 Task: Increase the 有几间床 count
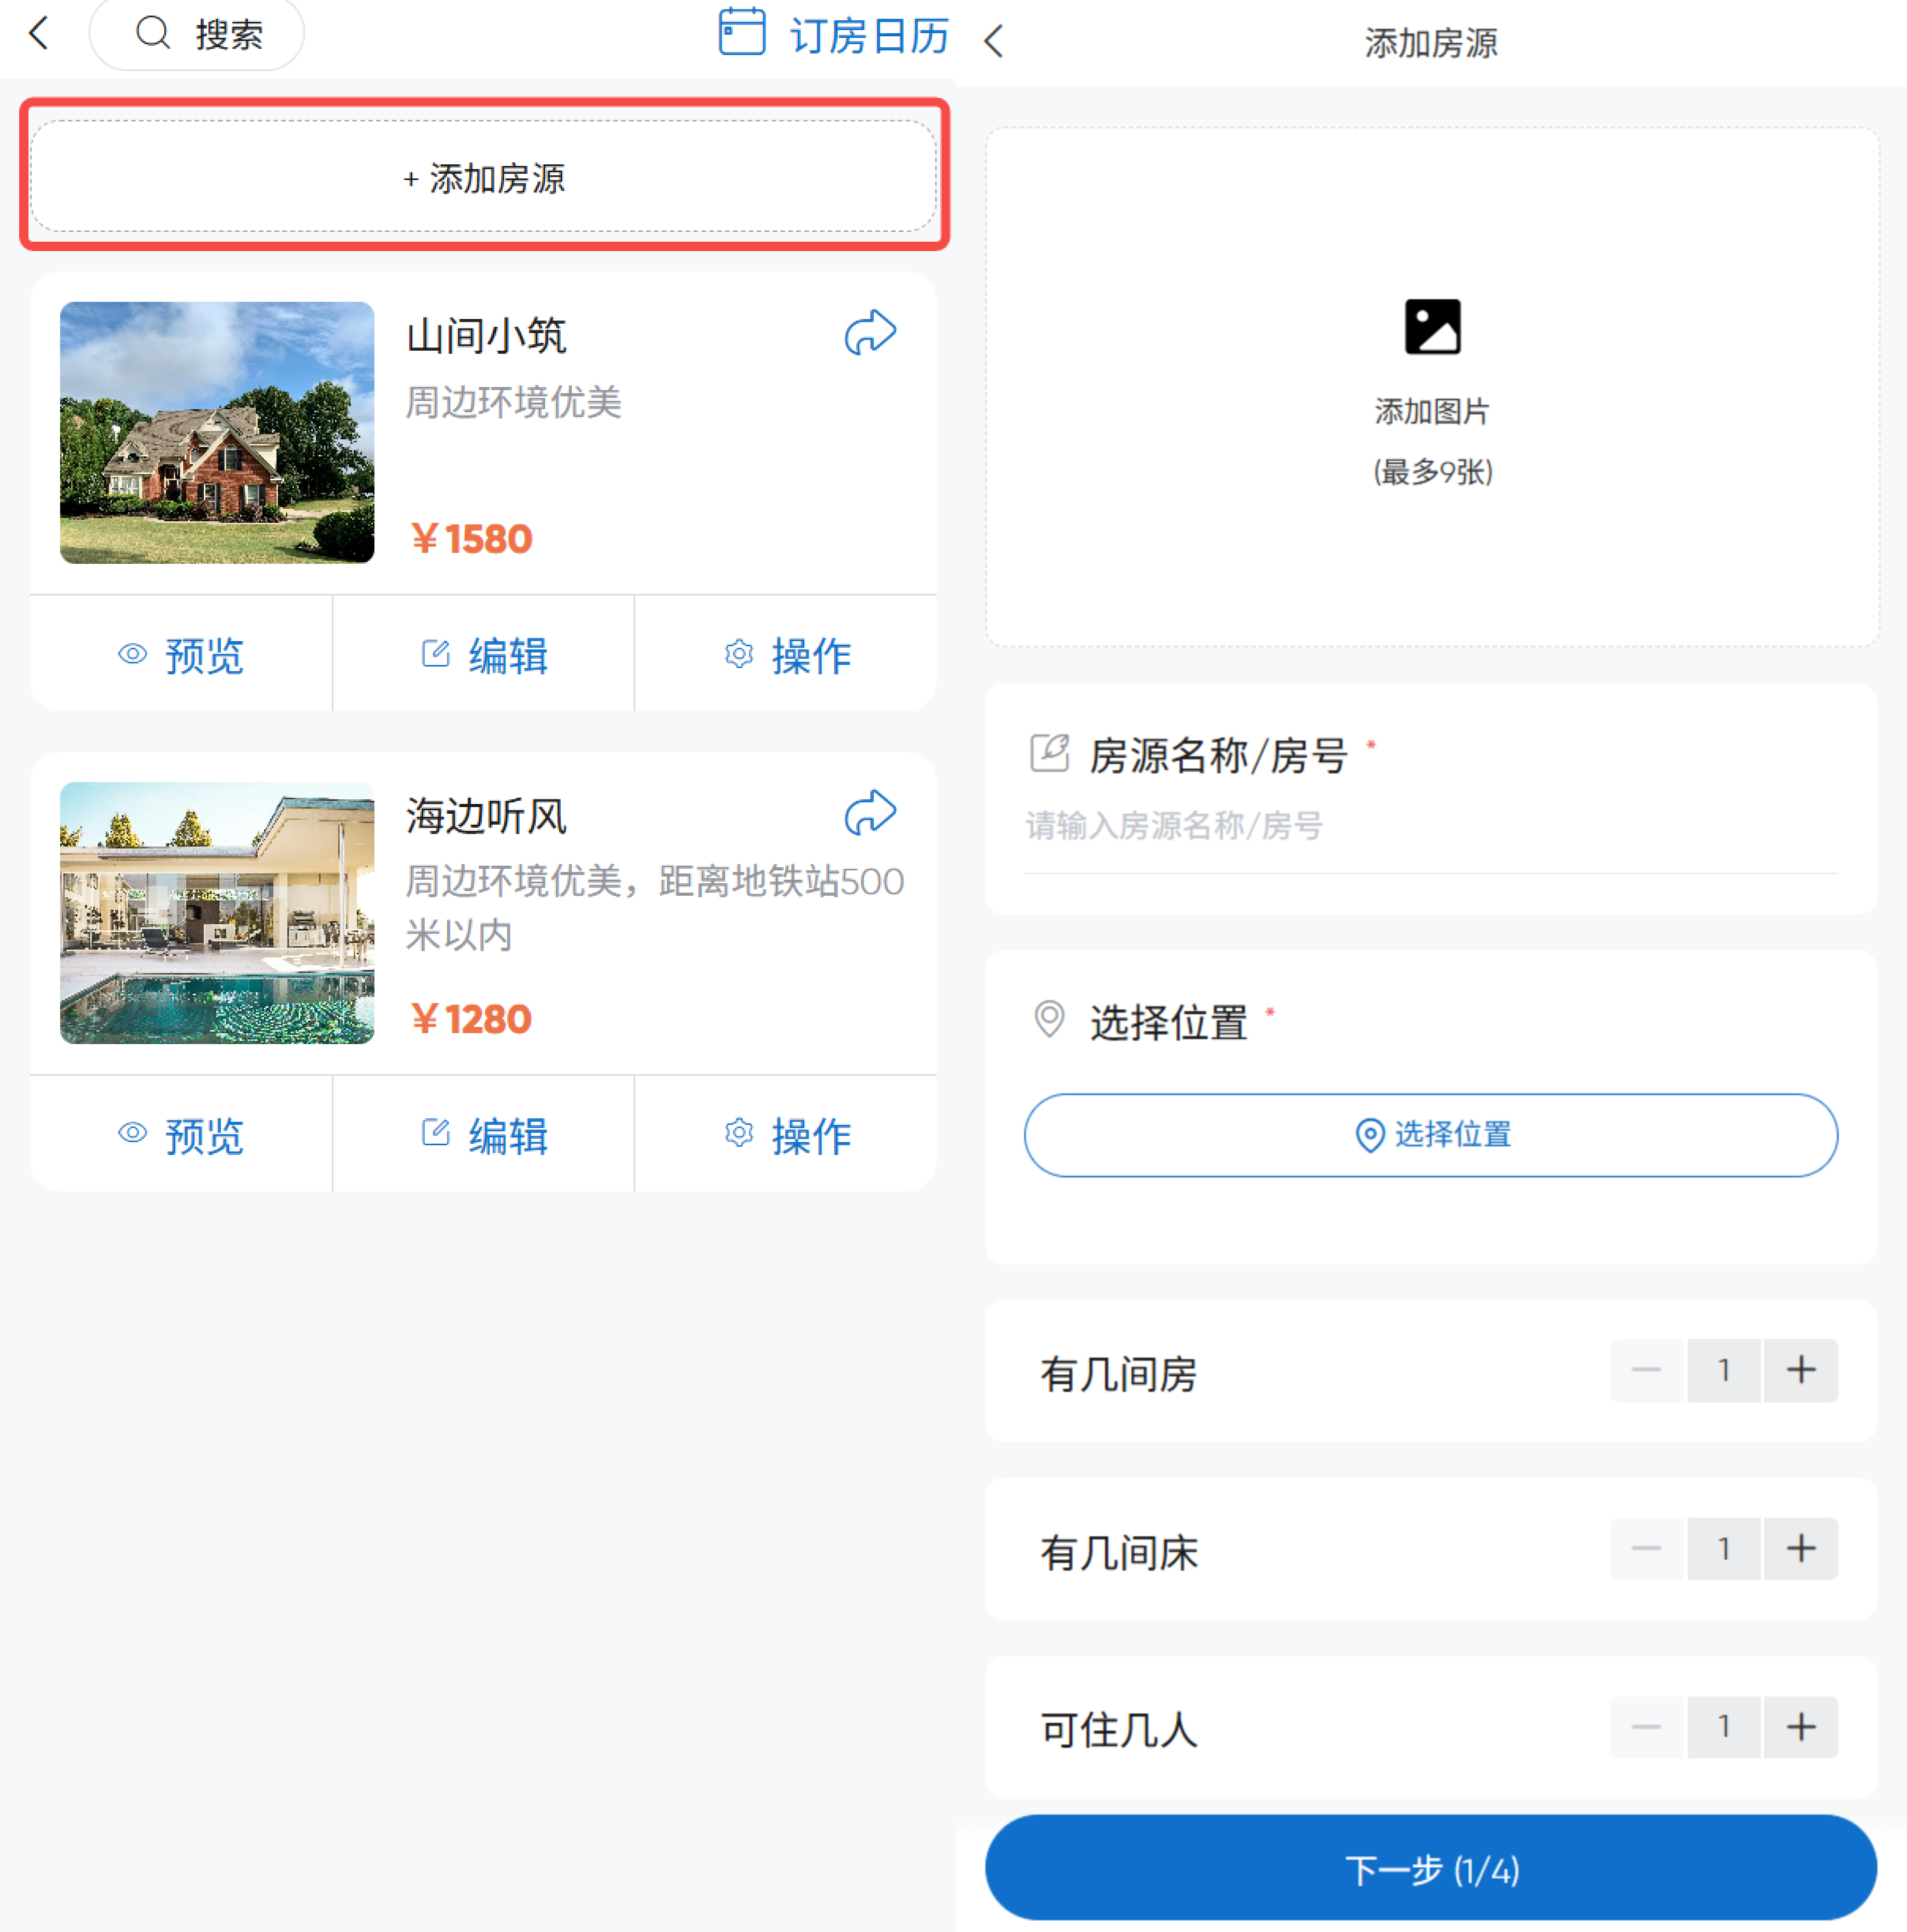(1801, 1549)
